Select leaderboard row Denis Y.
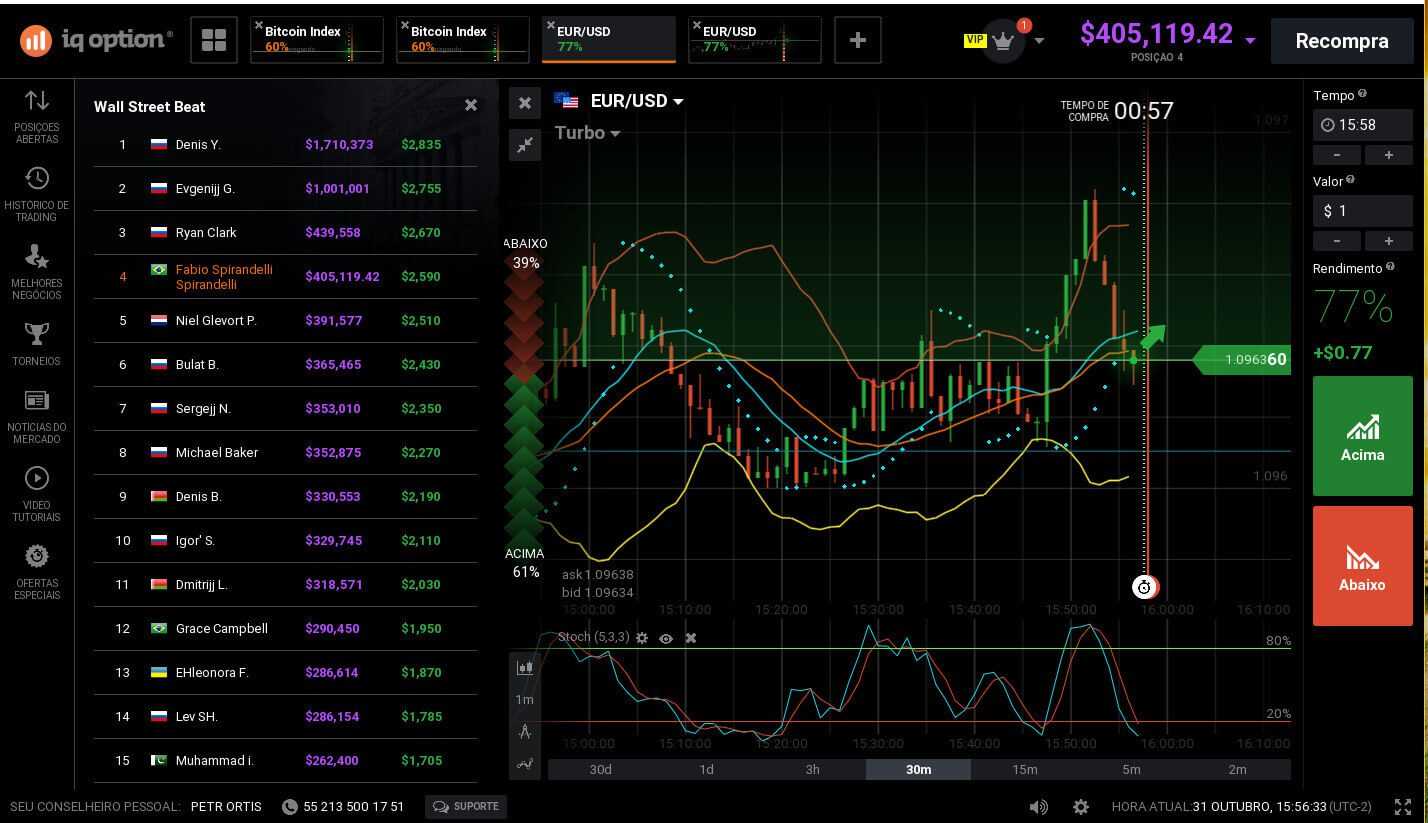This screenshot has width=1428, height=823. (285, 145)
